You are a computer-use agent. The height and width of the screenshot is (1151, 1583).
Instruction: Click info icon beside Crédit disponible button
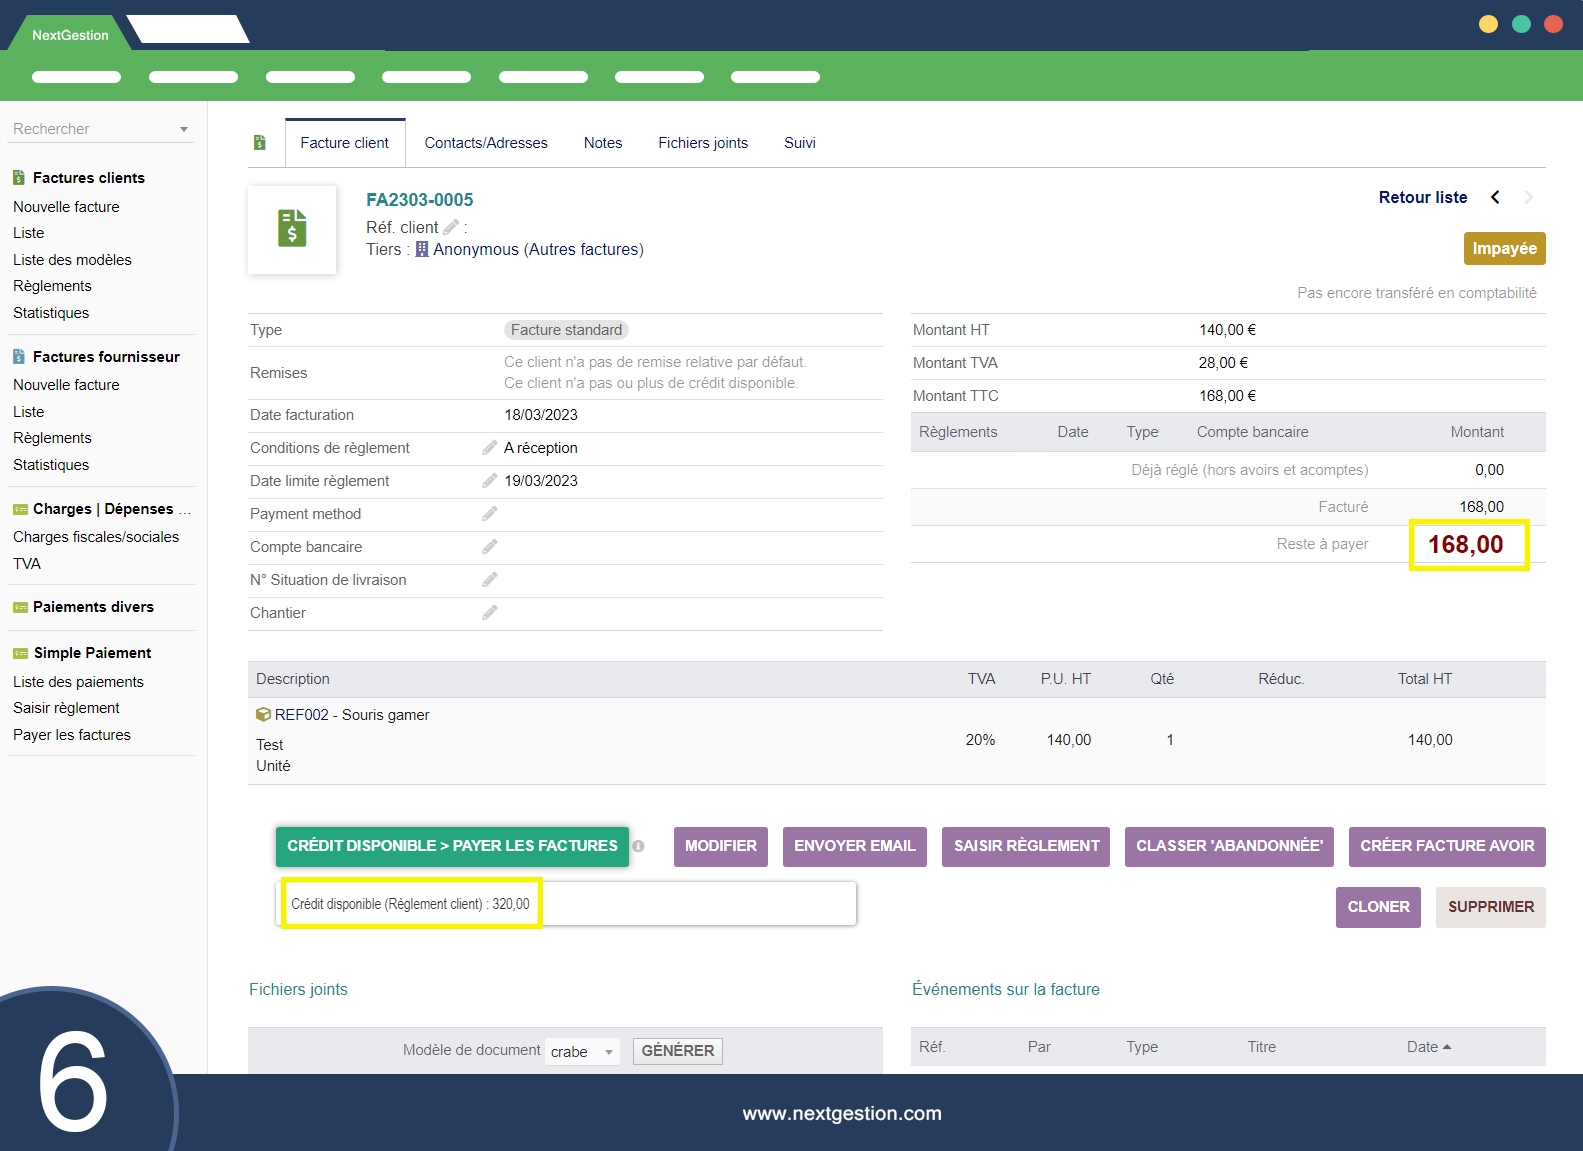[638, 847]
